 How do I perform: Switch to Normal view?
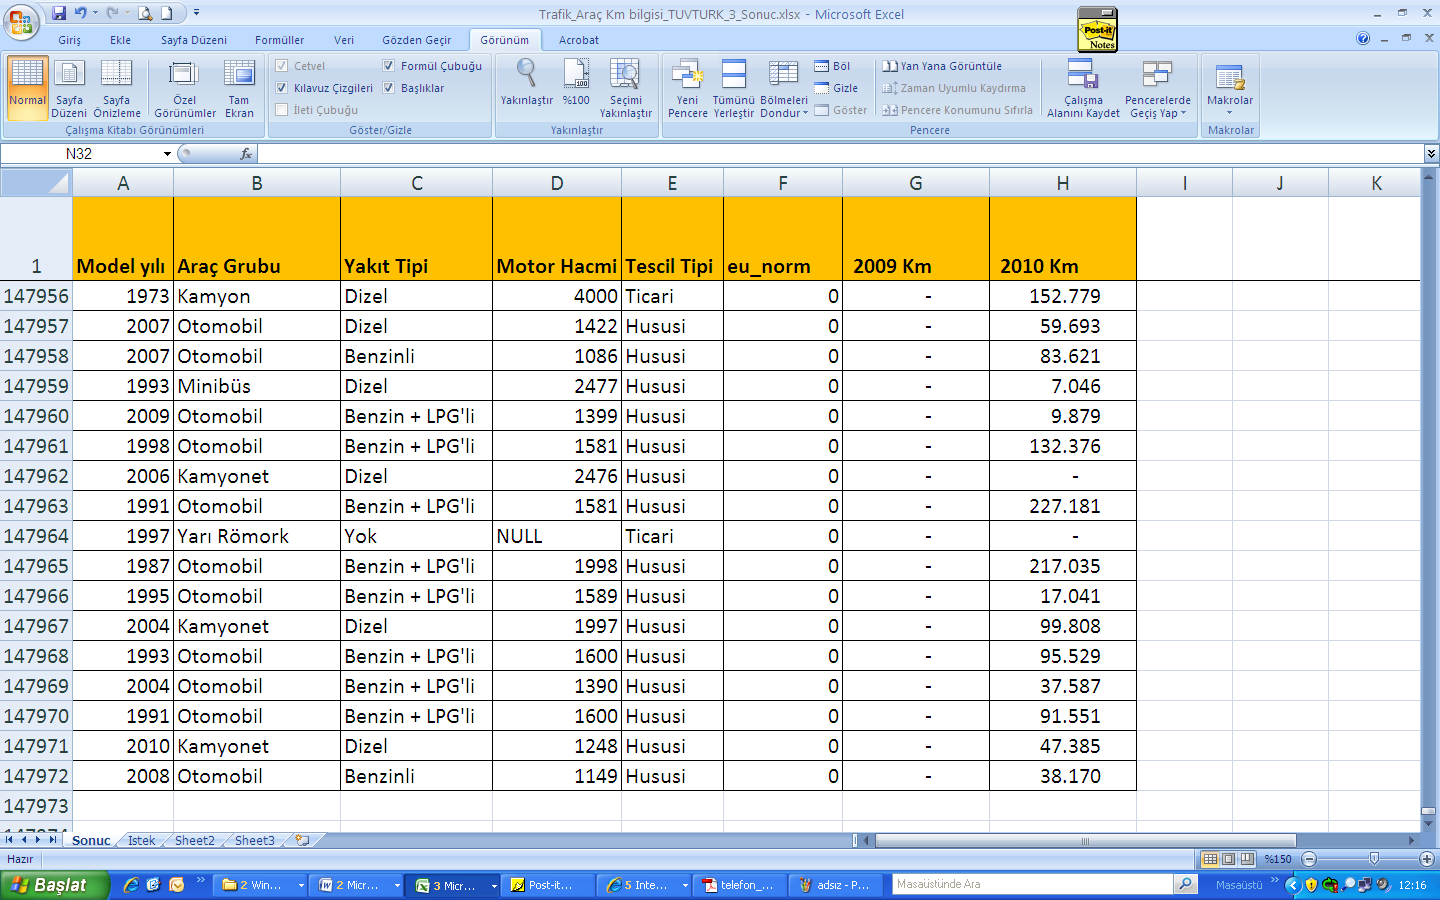click(27, 88)
